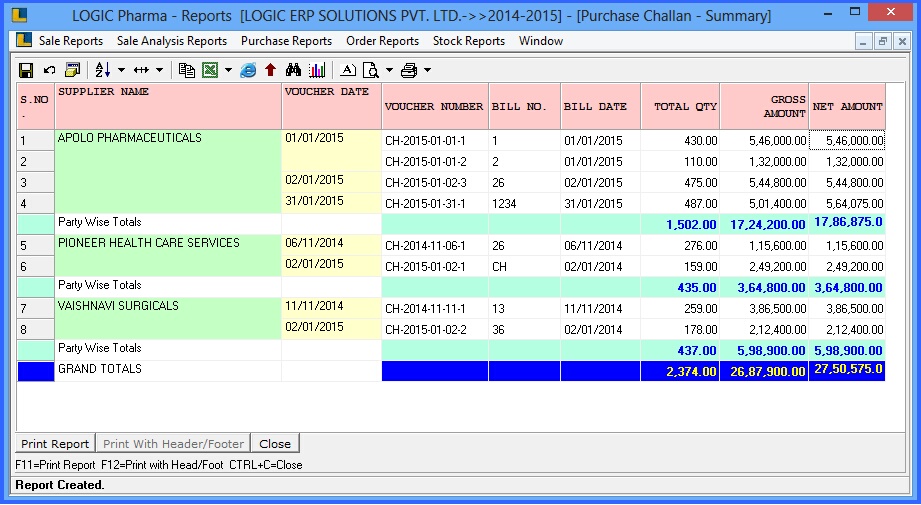Select VAISHNAVI SURGICALS supplier cell

click(x=168, y=318)
